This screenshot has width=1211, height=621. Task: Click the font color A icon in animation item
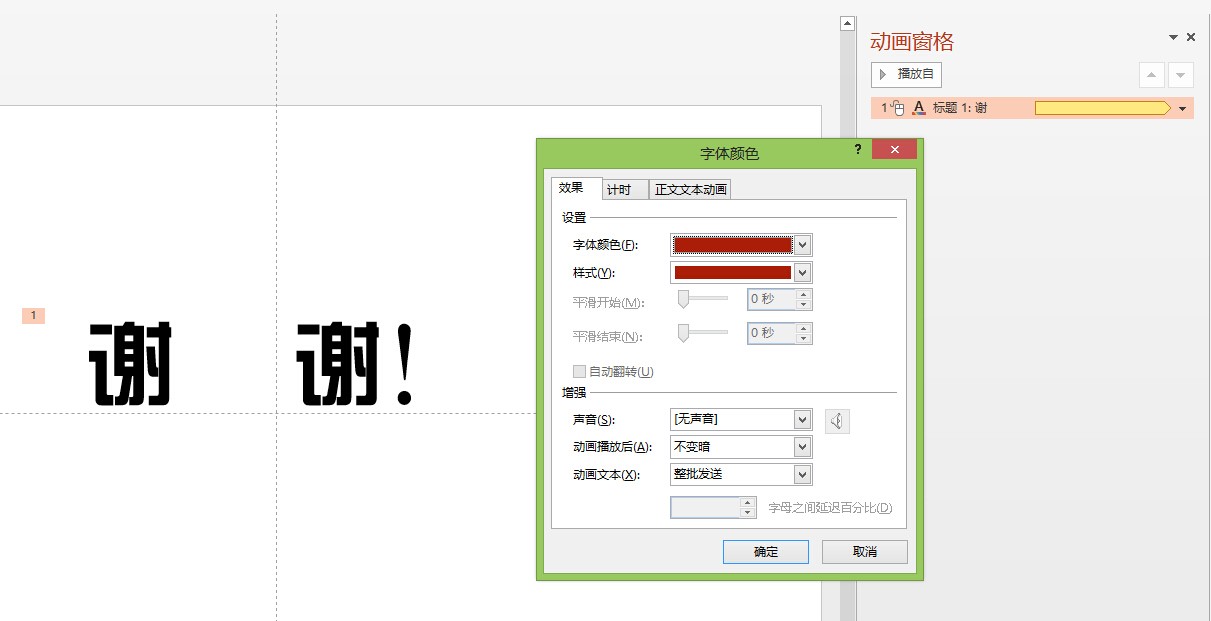click(x=919, y=108)
